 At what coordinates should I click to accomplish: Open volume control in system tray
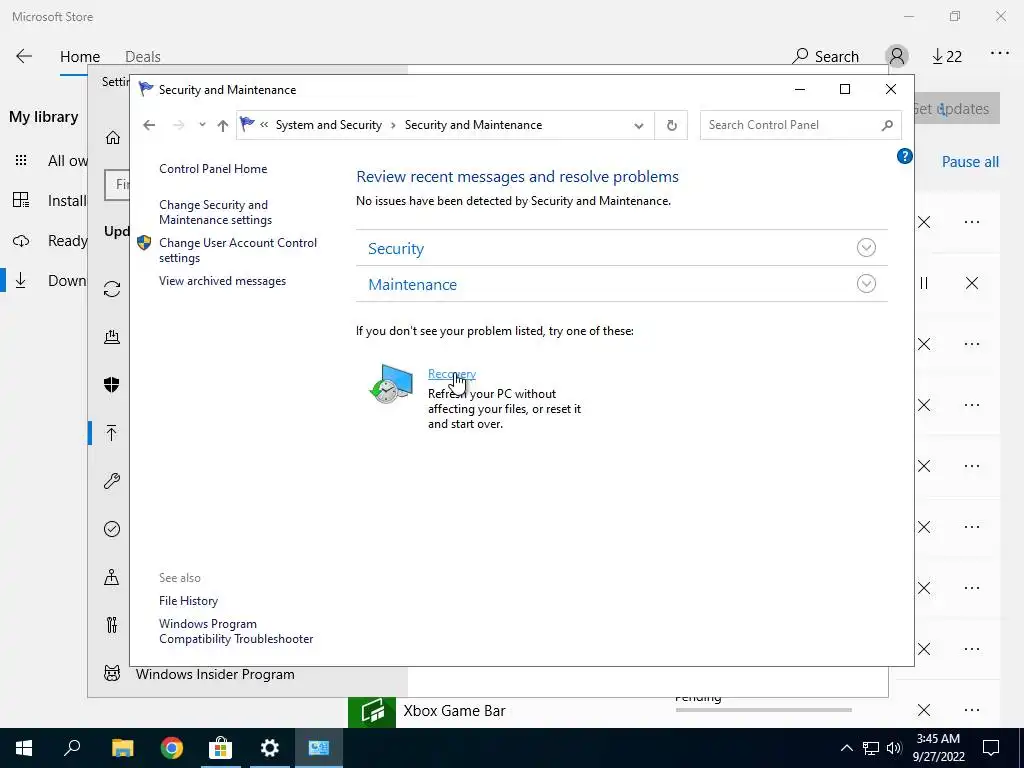tap(894, 748)
